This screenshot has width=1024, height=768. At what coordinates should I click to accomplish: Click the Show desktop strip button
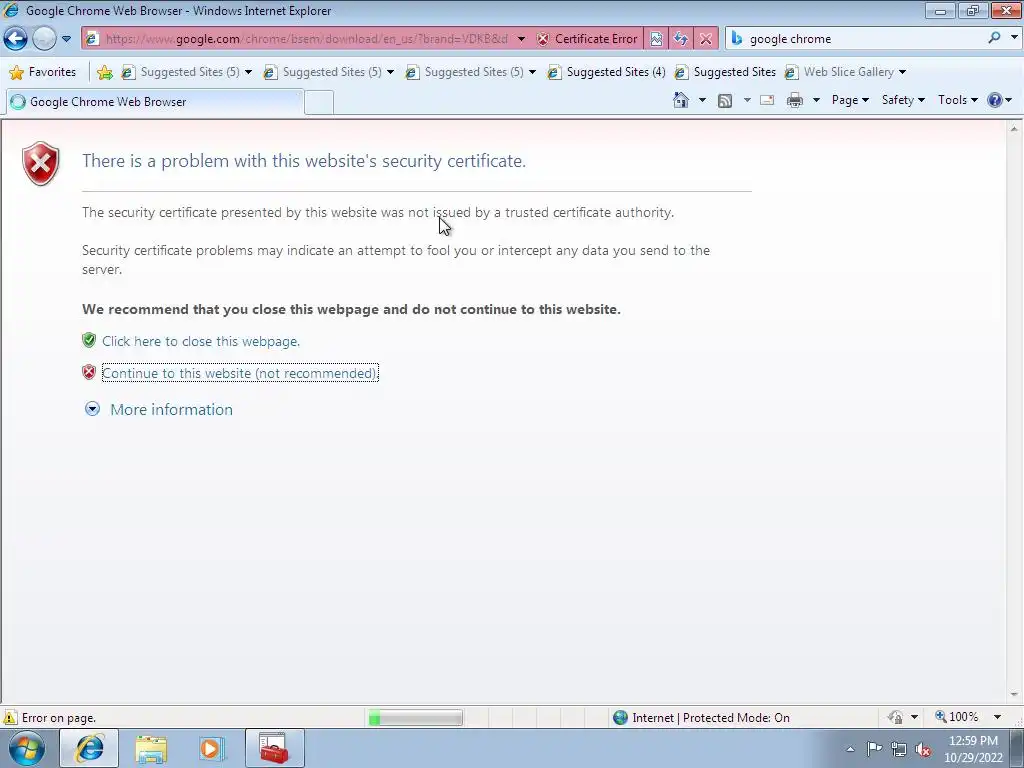click(x=1017, y=748)
